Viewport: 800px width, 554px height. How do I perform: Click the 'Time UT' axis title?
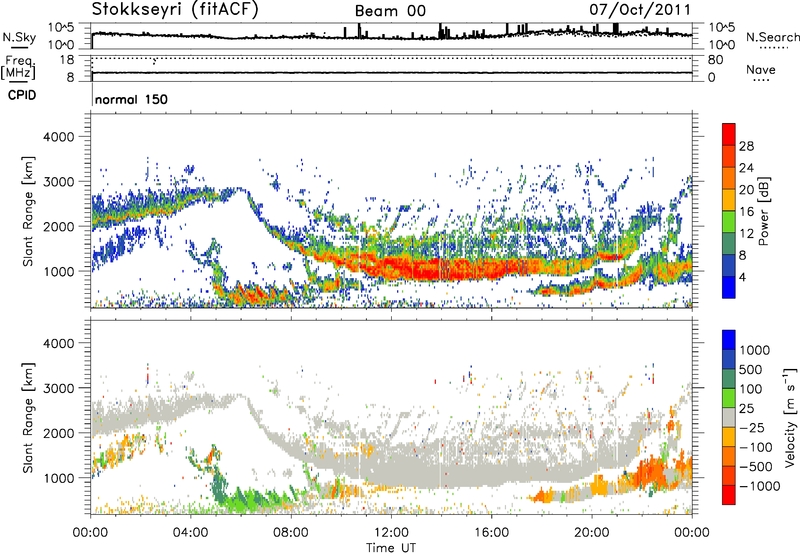(391, 548)
